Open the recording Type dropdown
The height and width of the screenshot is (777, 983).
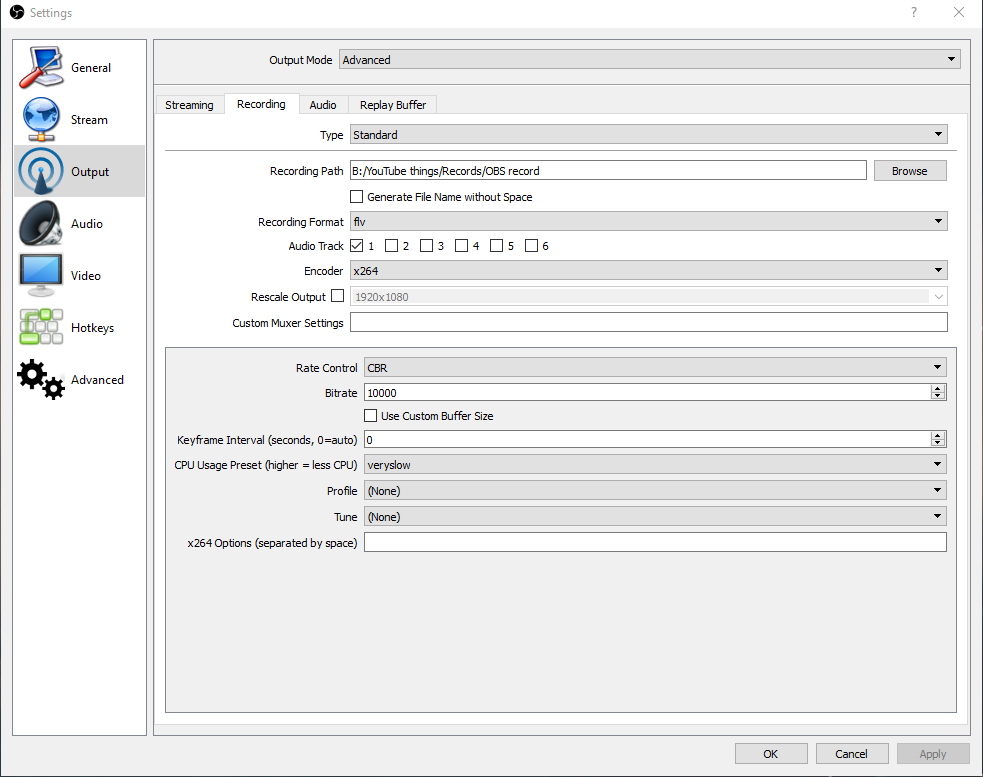click(649, 134)
